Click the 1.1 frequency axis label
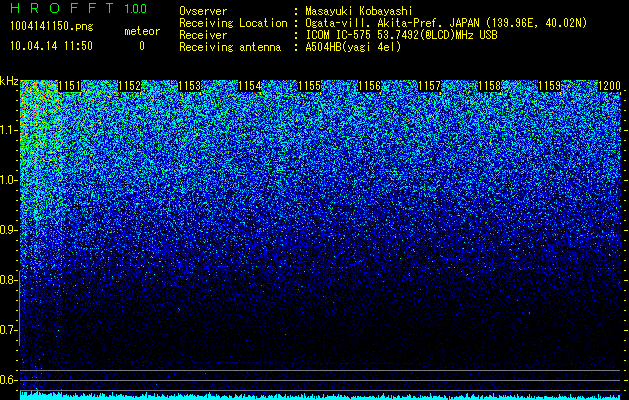 coord(8,130)
